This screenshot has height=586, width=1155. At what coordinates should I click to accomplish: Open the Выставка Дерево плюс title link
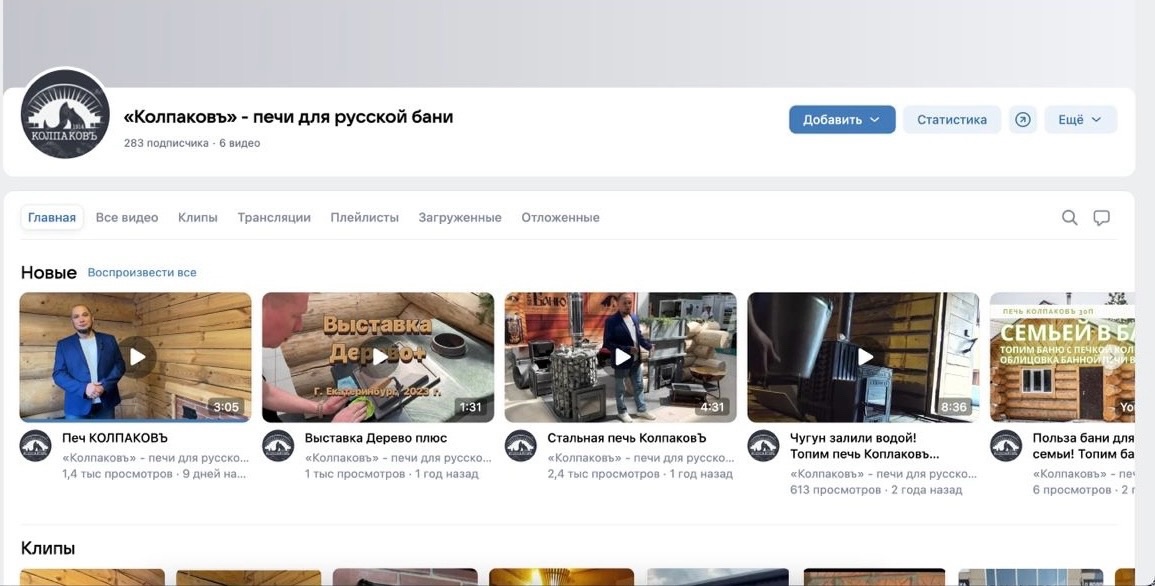(376, 438)
